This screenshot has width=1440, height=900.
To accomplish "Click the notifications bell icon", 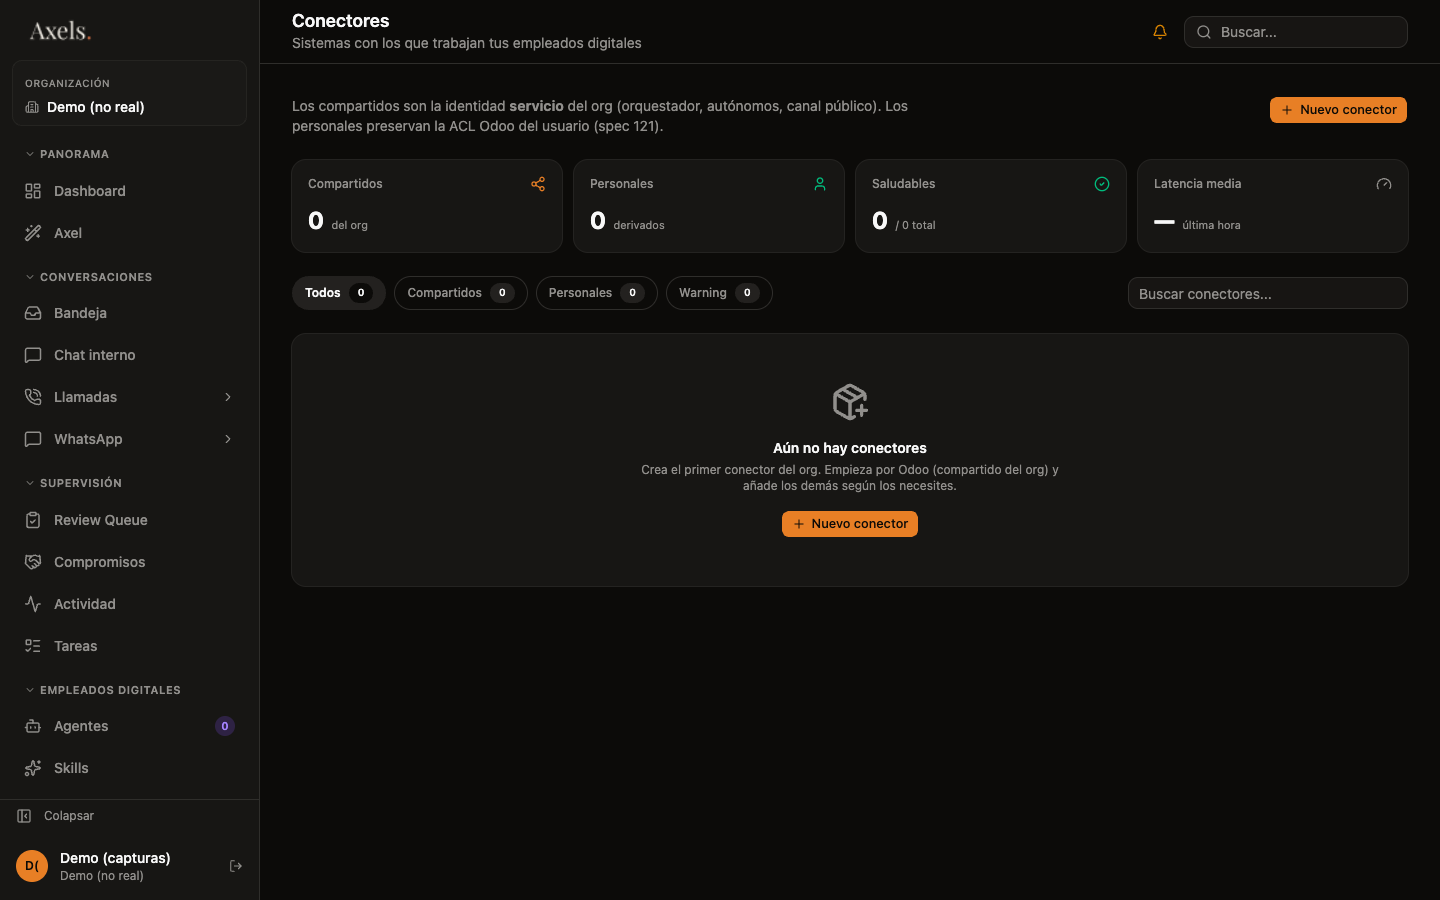I will [x=1160, y=32].
